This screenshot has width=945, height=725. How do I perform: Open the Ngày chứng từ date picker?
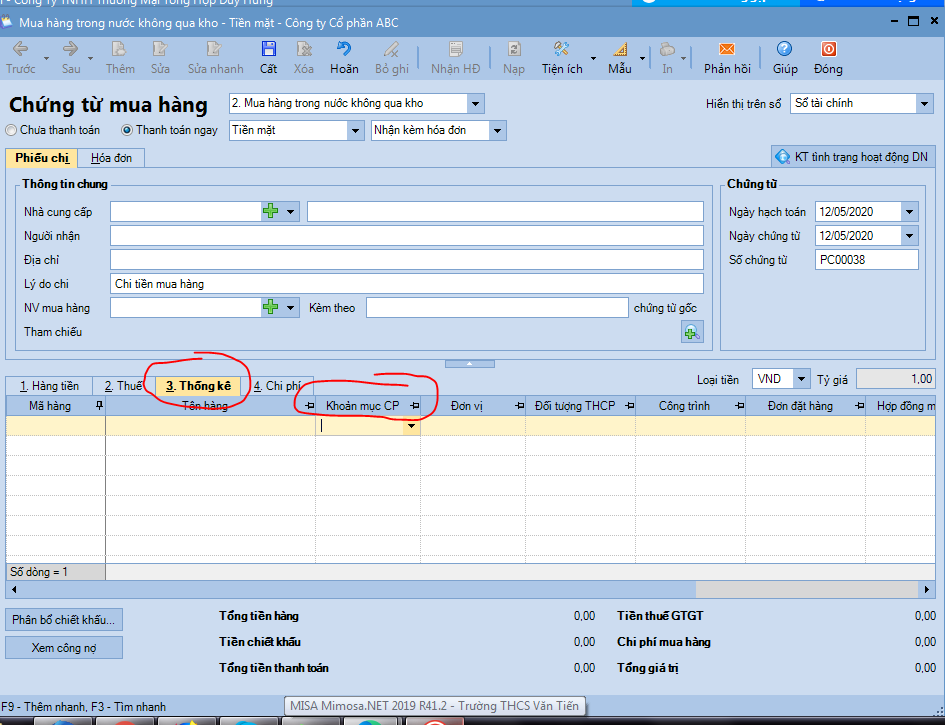point(909,236)
